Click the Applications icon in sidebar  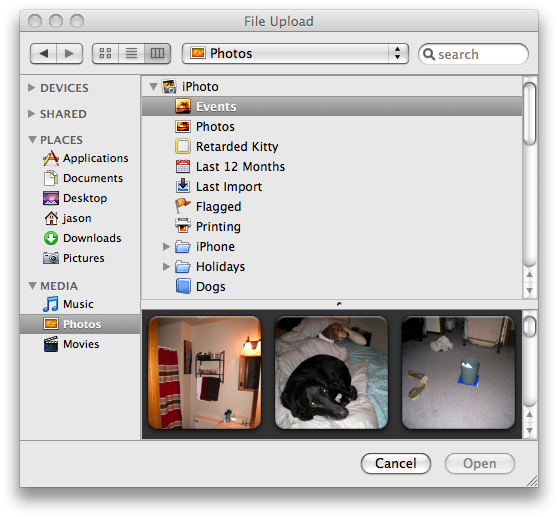(51, 158)
